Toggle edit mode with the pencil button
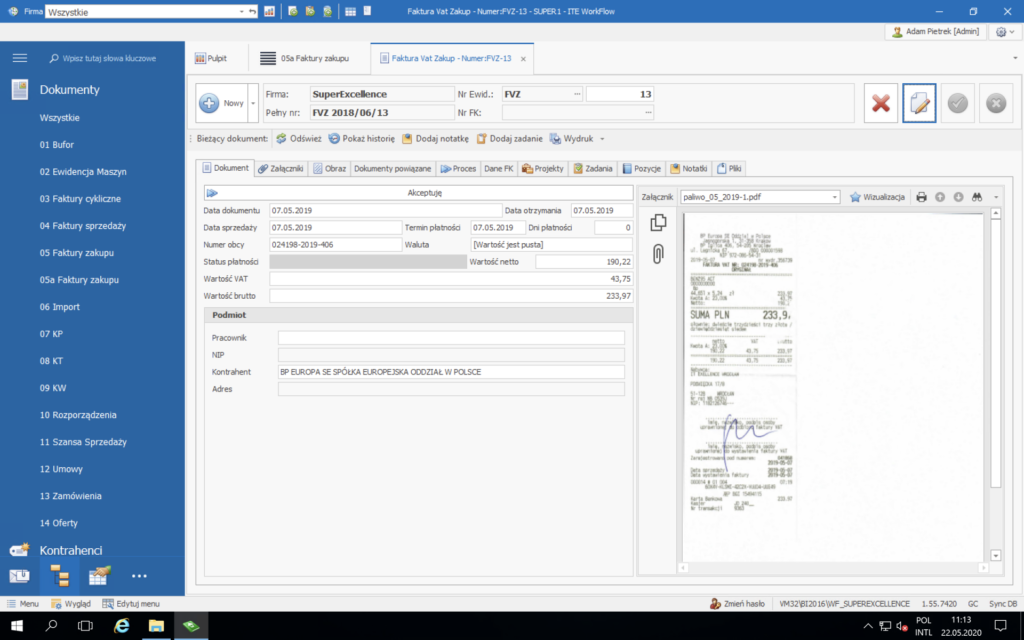Viewport: 1024px width, 640px height. 918,103
